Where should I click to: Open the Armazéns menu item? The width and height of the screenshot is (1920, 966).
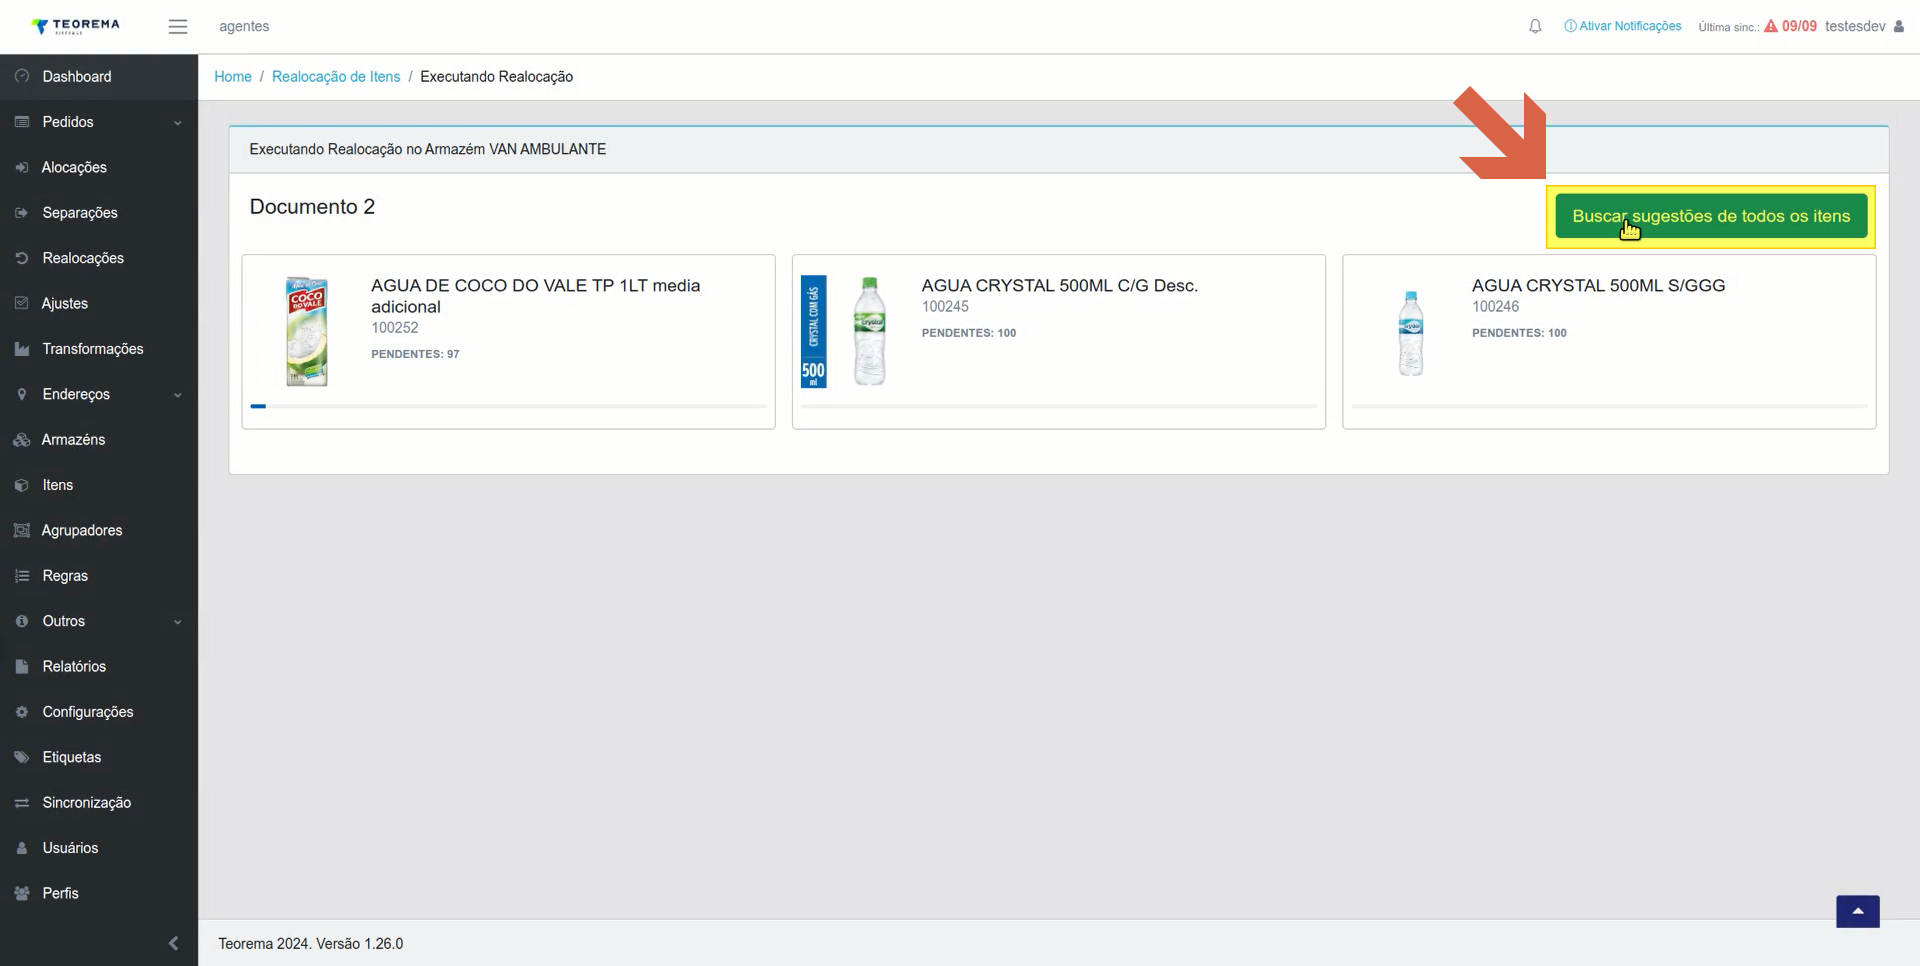click(99, 440)
